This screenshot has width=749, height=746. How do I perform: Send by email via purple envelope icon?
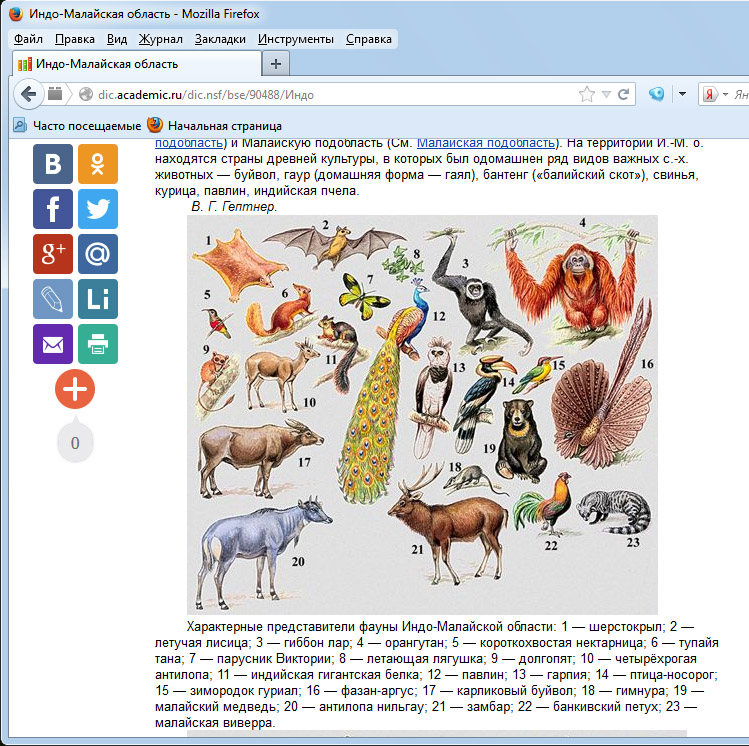click(x=52, y=344)
